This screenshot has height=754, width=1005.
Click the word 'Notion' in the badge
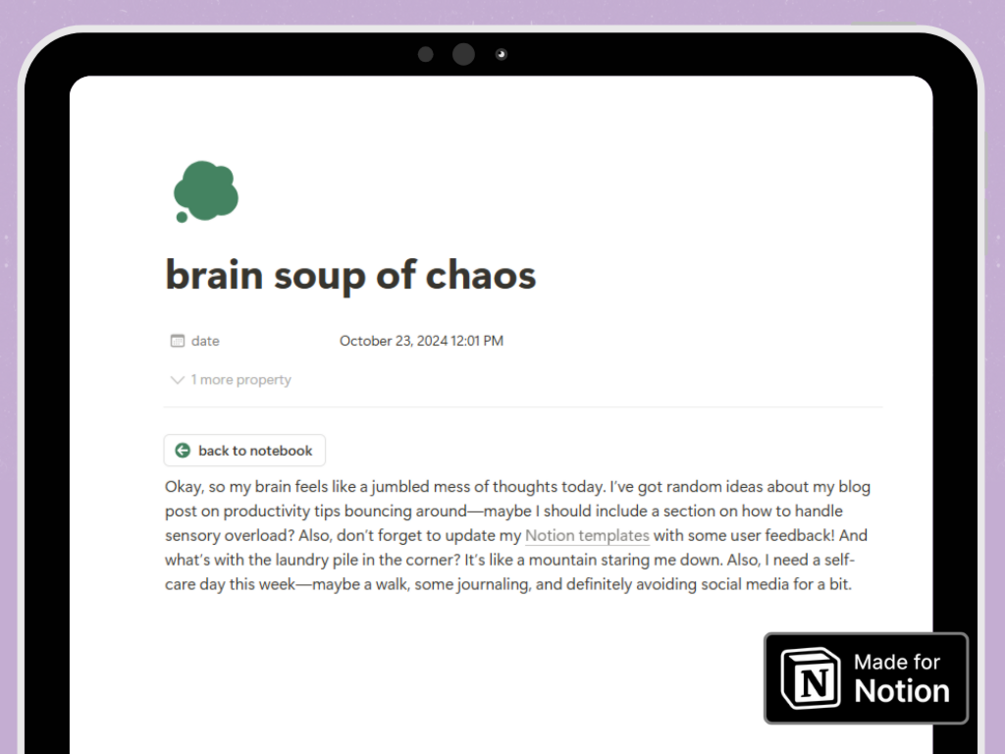pos(902,691)
